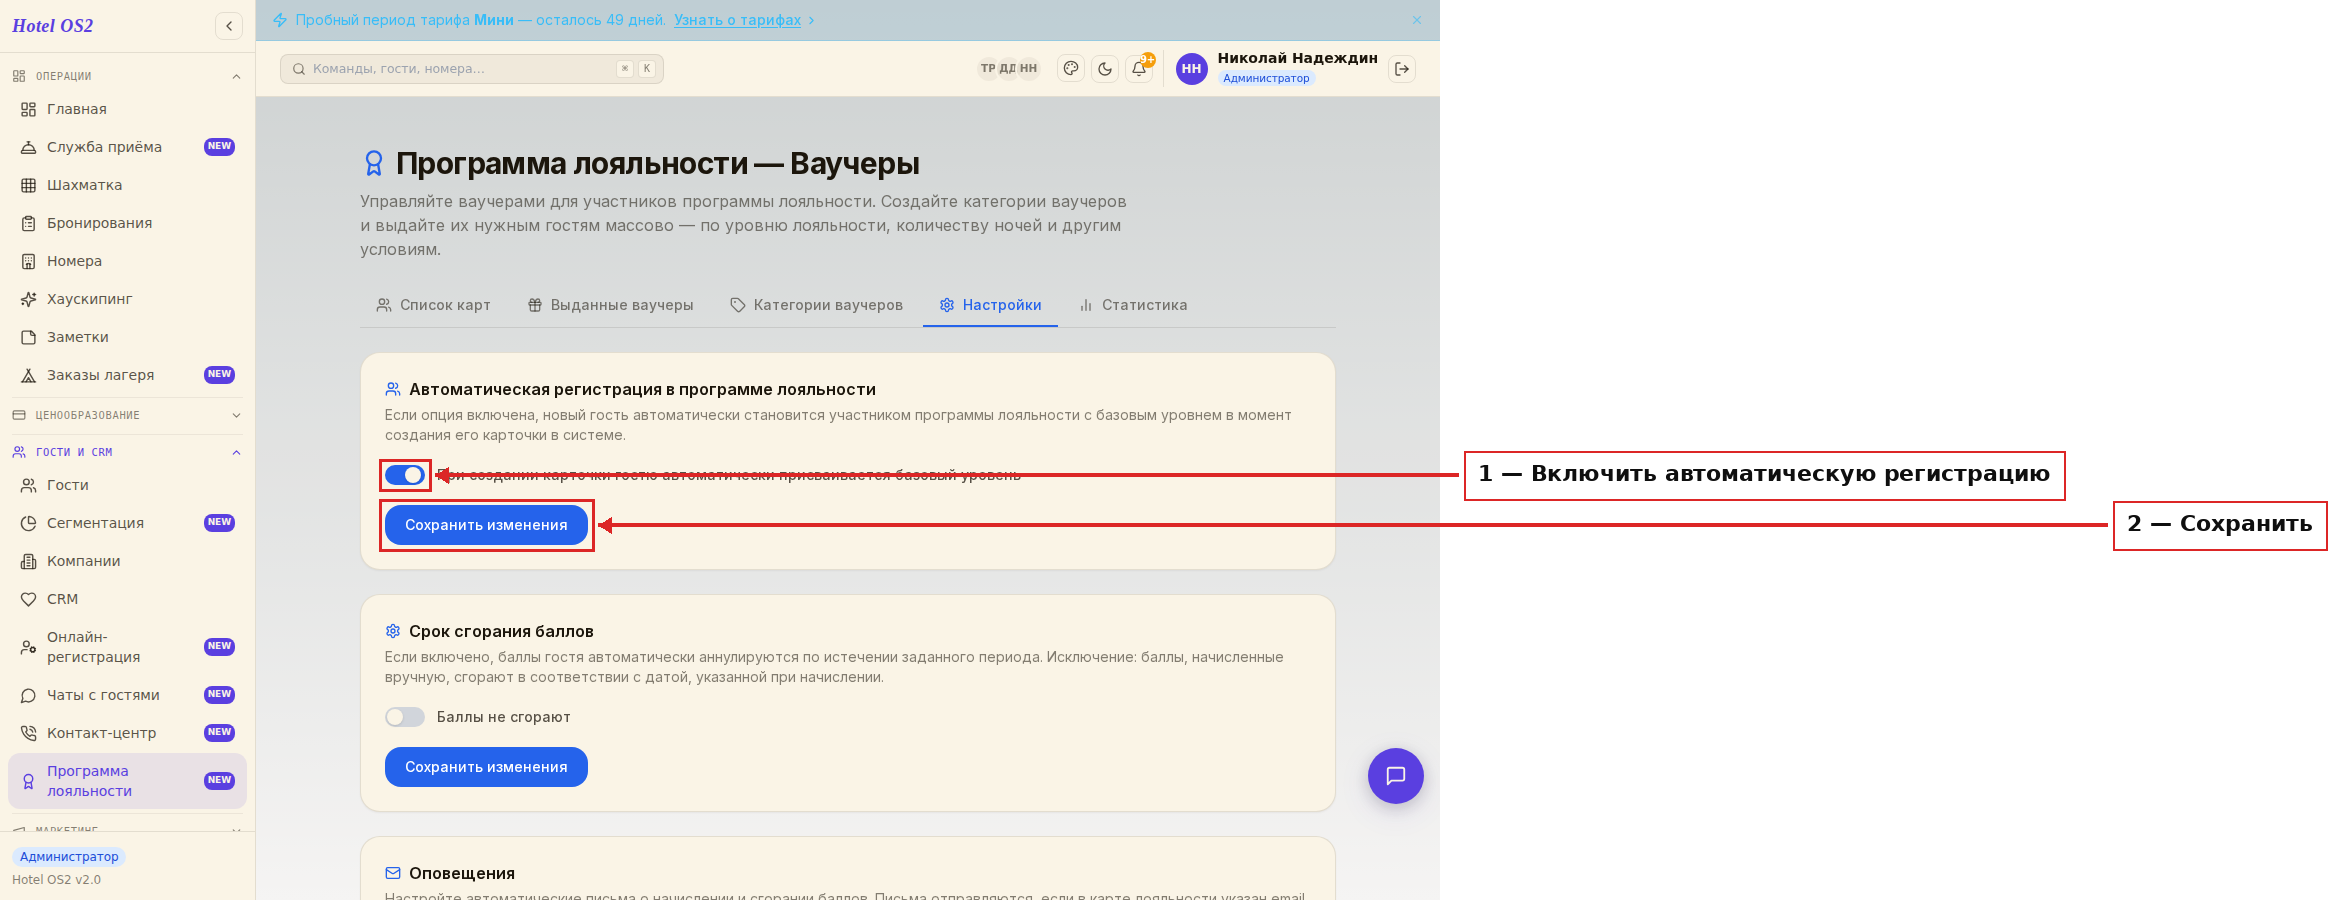Open Категории ваучеров tab
Screen dimensions: 2351x900
point(816,305)
